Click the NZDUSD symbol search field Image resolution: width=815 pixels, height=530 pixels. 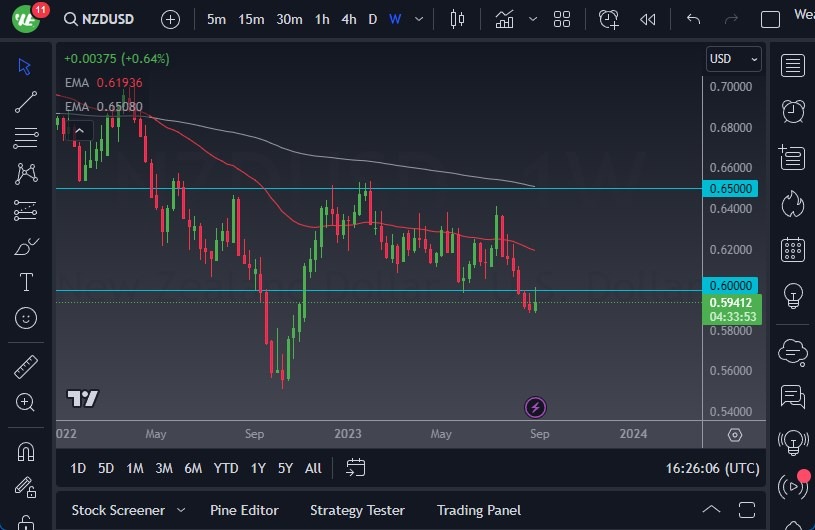point(109,19)
